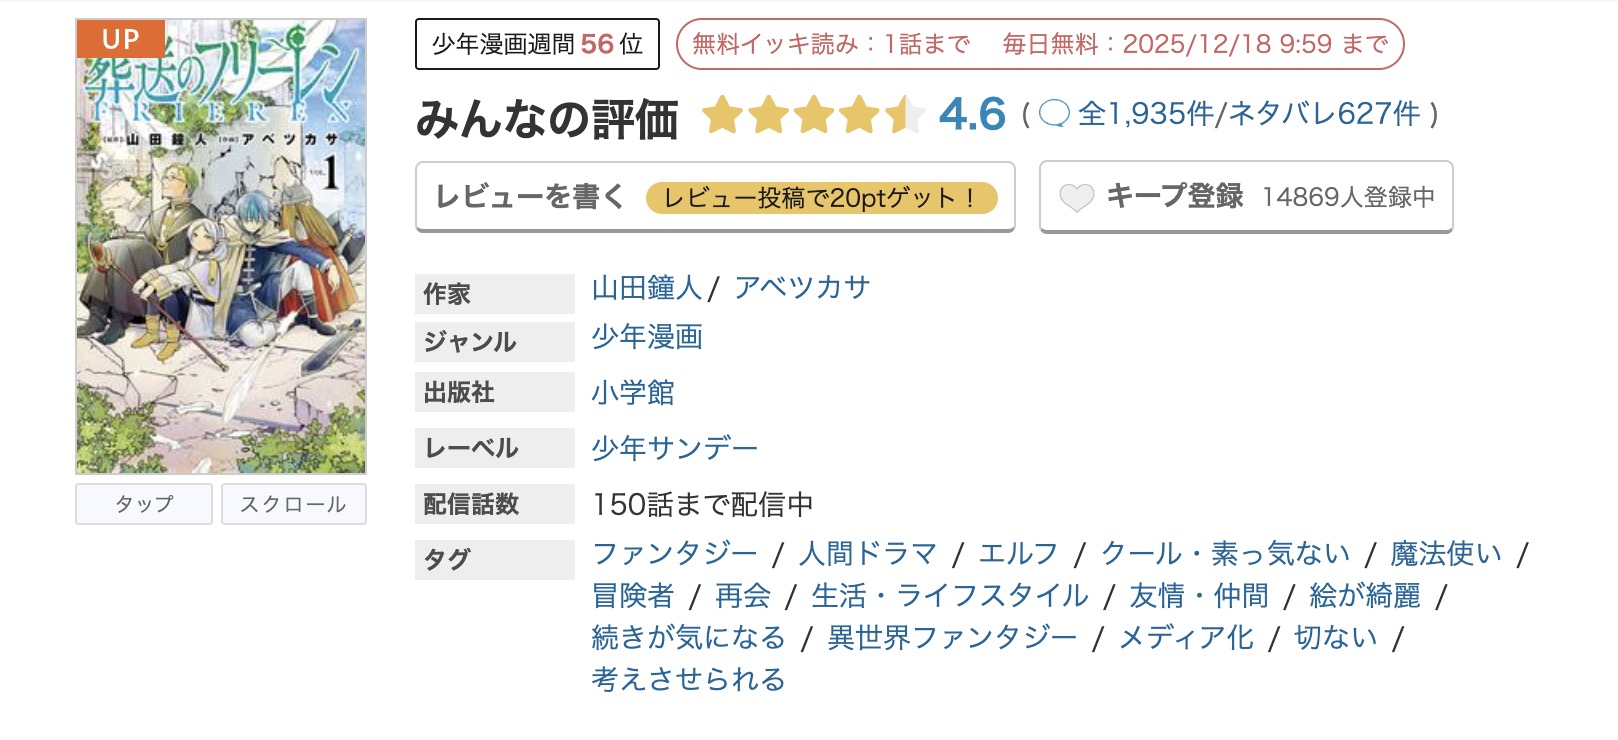Open author page for 山田鐘人
The width and height of the screenshot is (1618, 740).
tap(646, 285)
